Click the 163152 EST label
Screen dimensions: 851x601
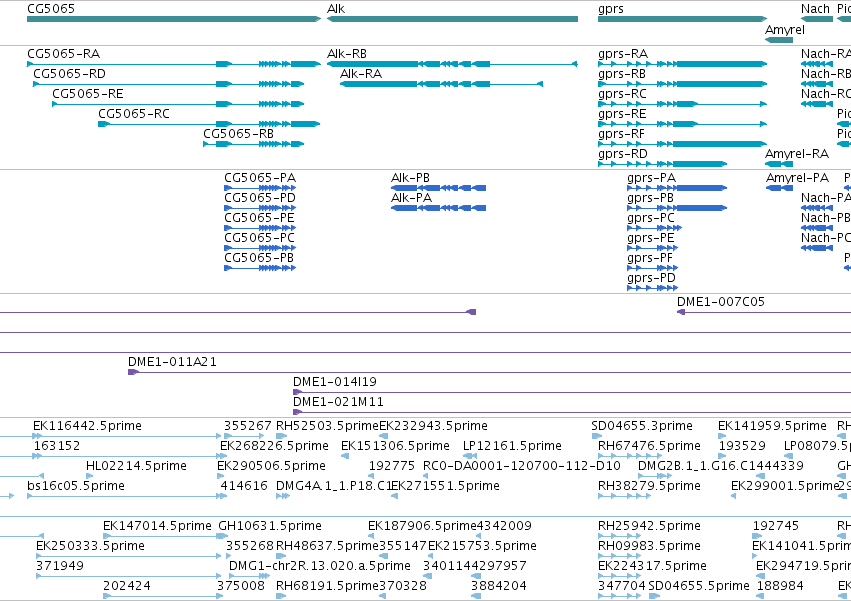[56, 446]
